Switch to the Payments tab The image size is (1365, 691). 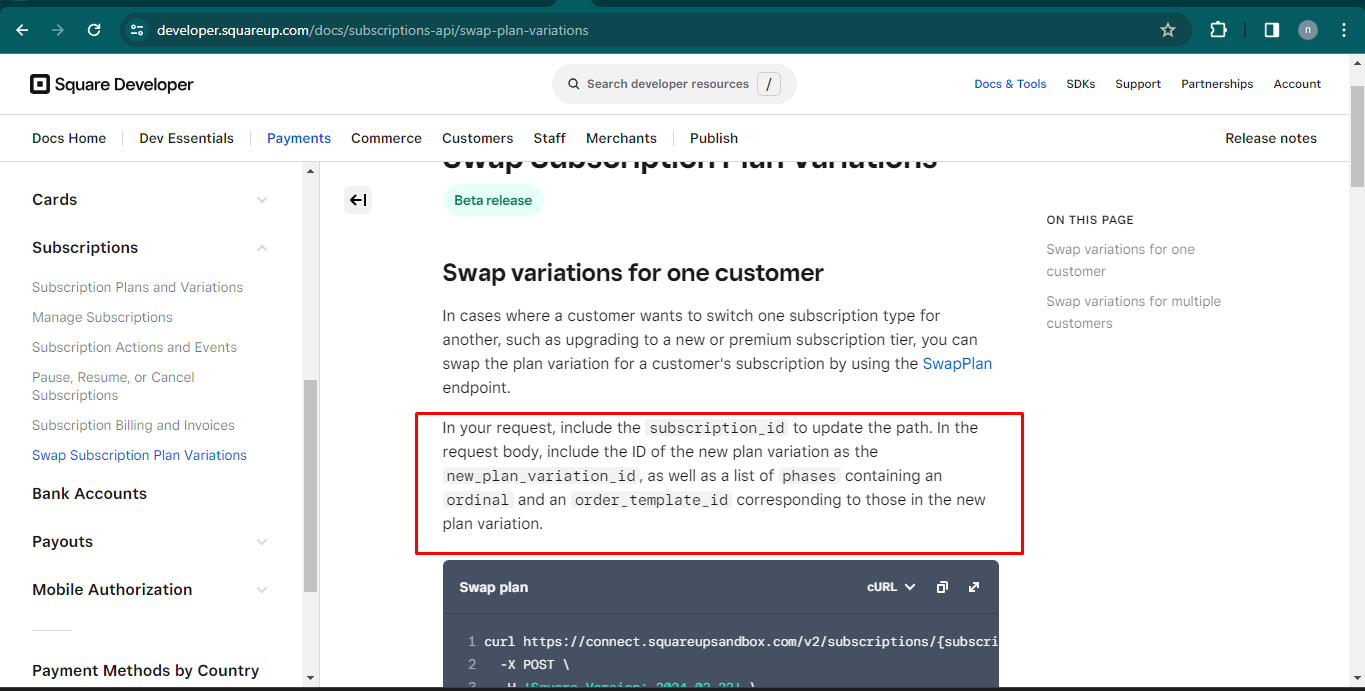pos(299,138)
